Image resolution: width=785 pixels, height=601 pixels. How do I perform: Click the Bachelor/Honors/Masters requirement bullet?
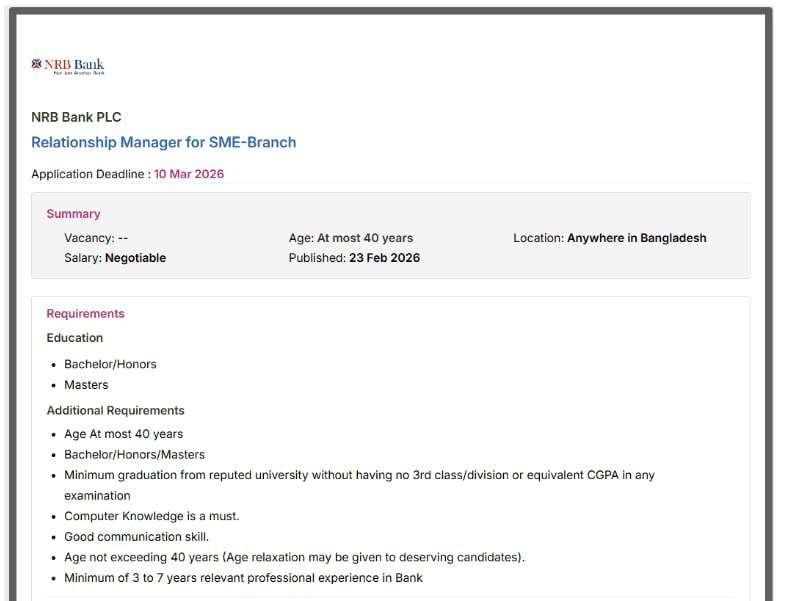tap(134, 455)
